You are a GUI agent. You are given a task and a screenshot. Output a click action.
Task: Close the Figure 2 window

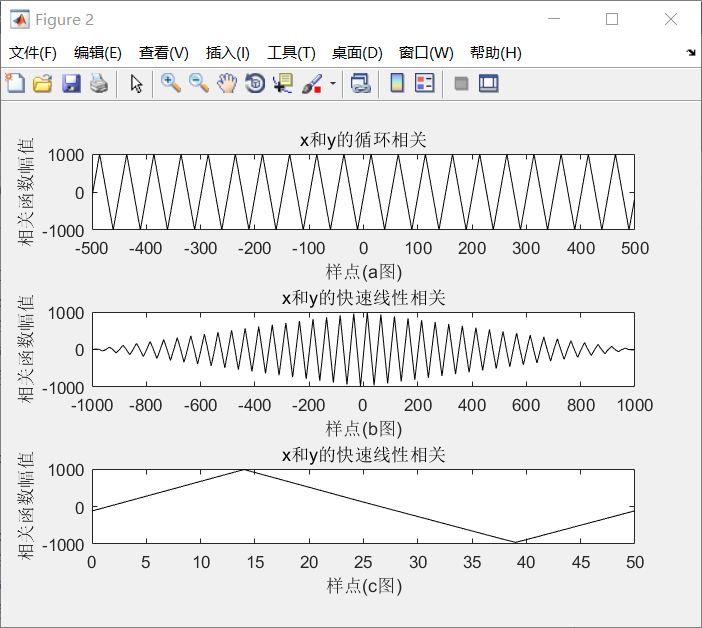pyautogui.click(x=671, y=19)
